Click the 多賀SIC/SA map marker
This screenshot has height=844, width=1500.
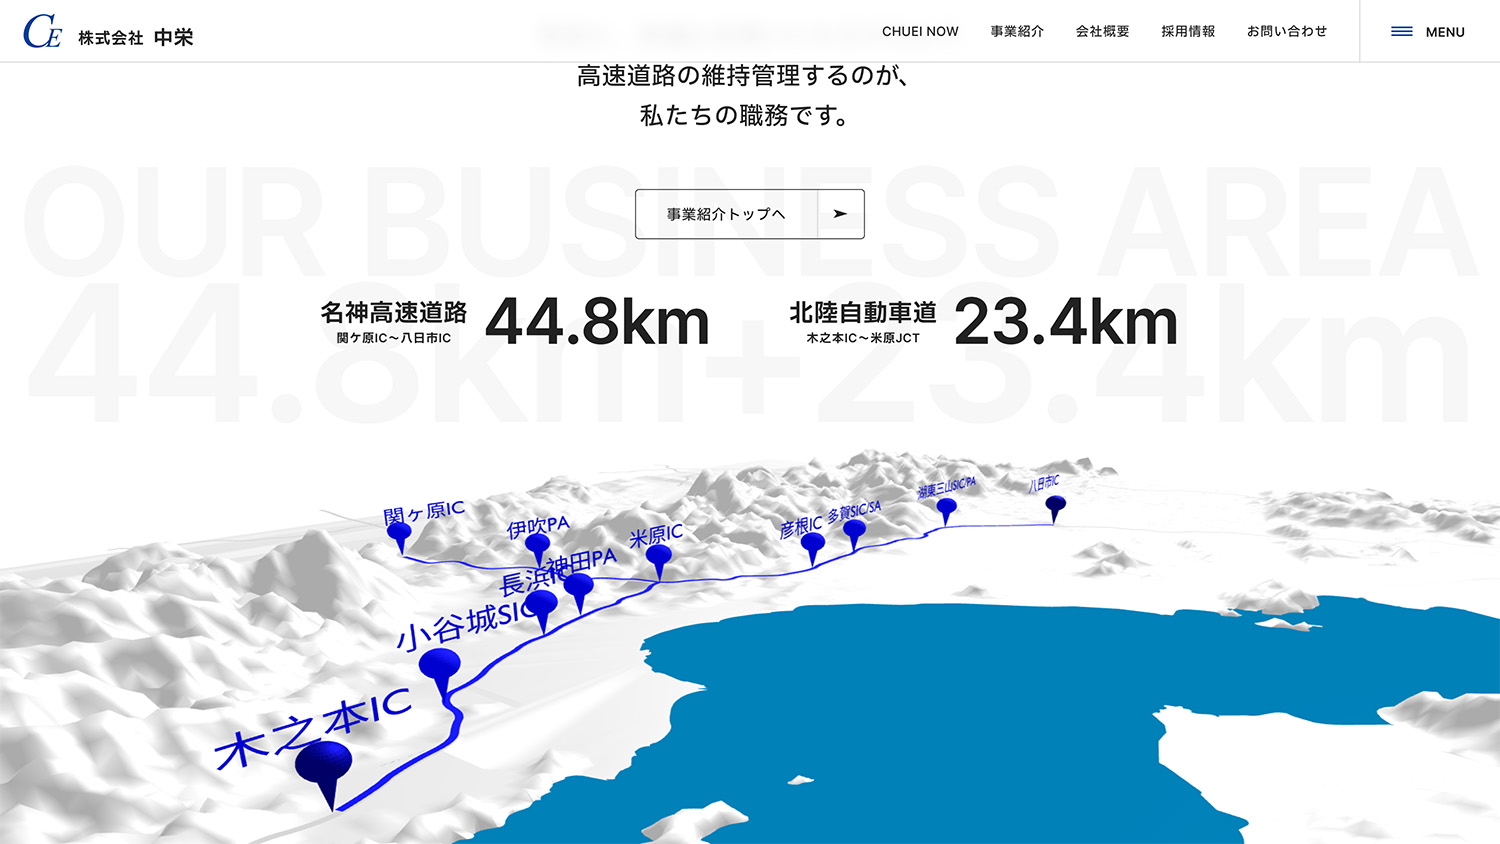coord(854,530)
